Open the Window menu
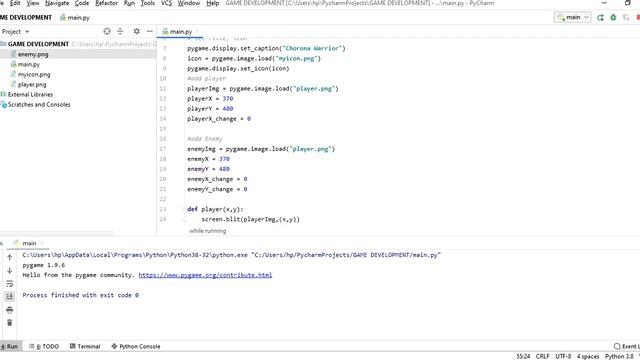Screen dimensions: 640x360 click(x=189, y=3)
